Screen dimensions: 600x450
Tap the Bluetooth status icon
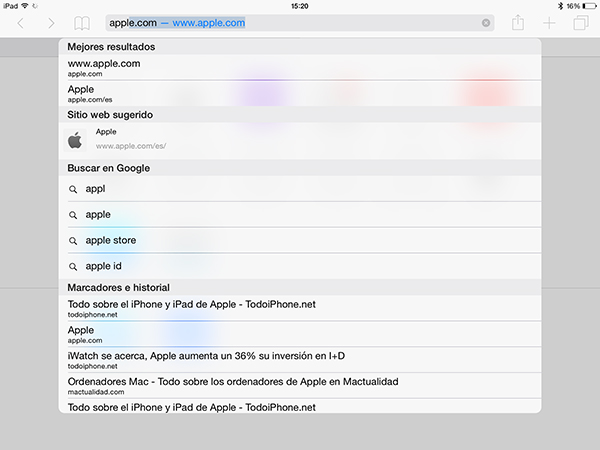pos(561,6)
